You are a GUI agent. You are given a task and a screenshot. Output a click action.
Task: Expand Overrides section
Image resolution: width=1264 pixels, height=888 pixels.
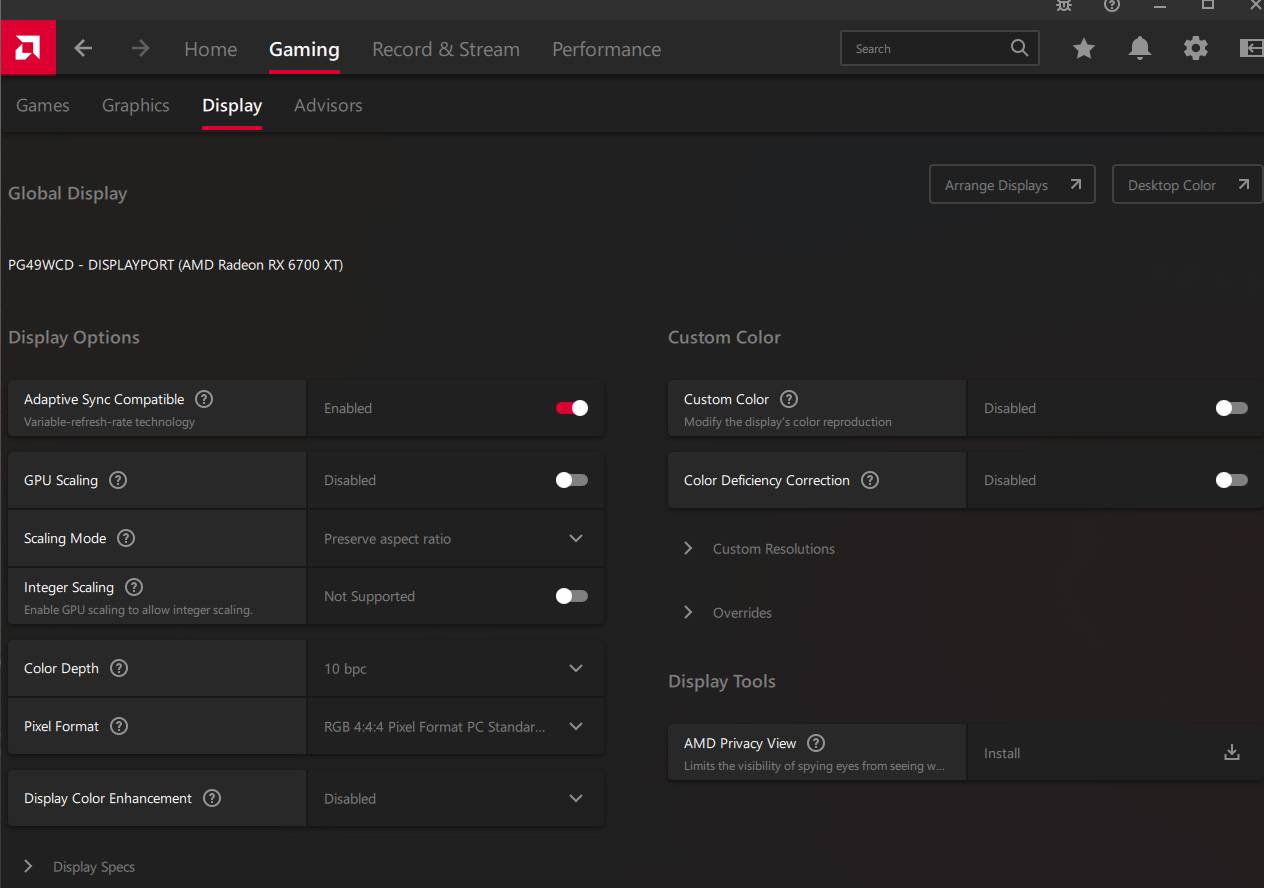pyautogui.click(x=728, y=612)
